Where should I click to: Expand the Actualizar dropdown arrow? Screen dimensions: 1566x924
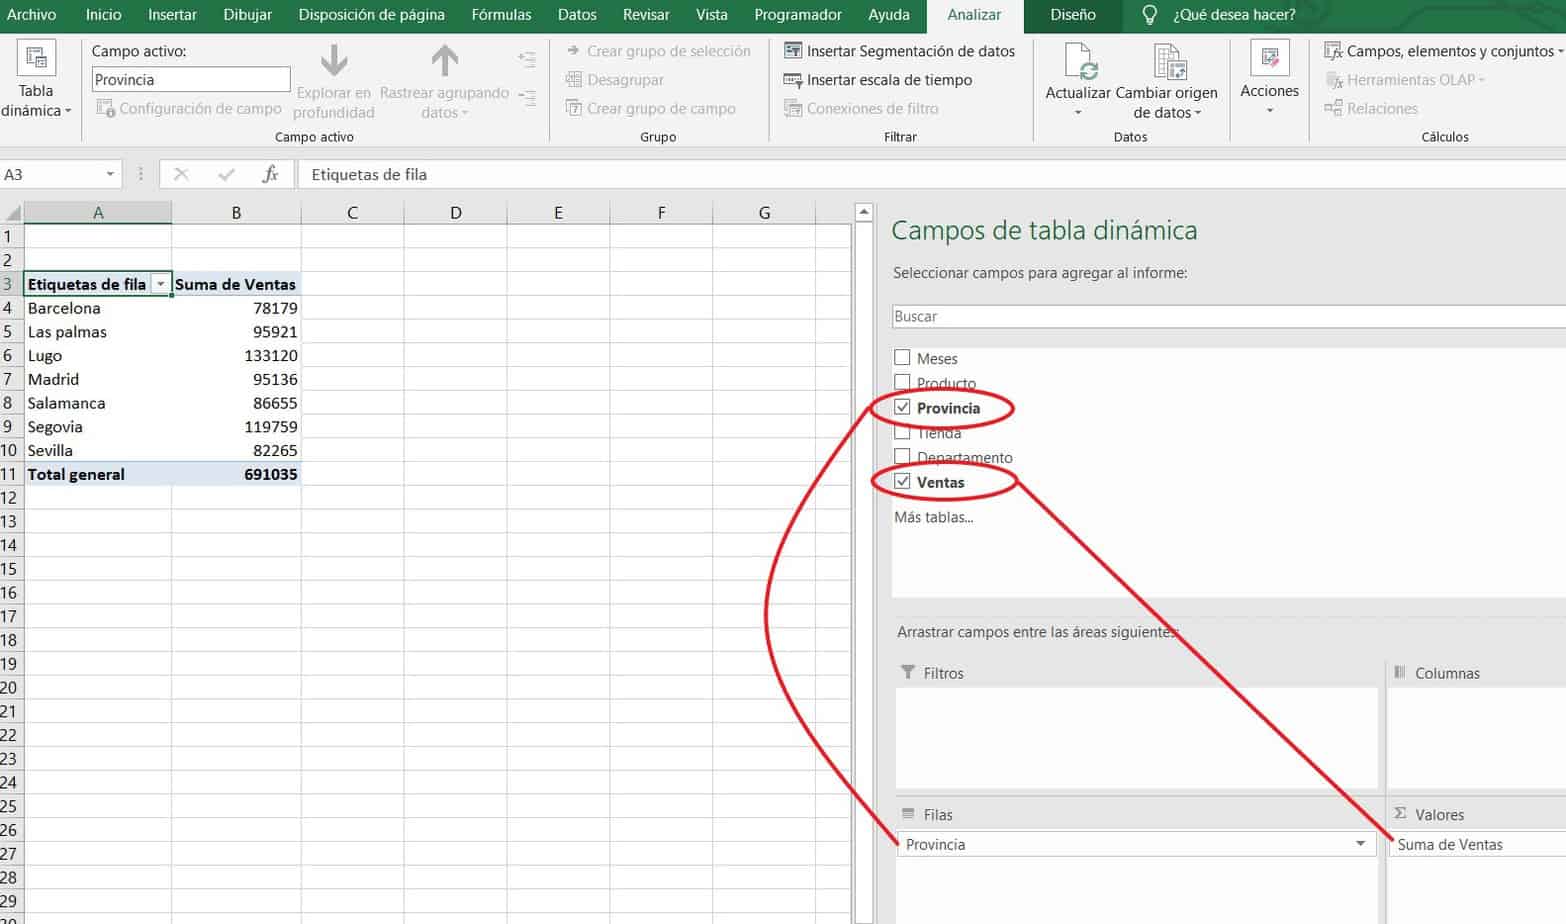coord(1078,112)
